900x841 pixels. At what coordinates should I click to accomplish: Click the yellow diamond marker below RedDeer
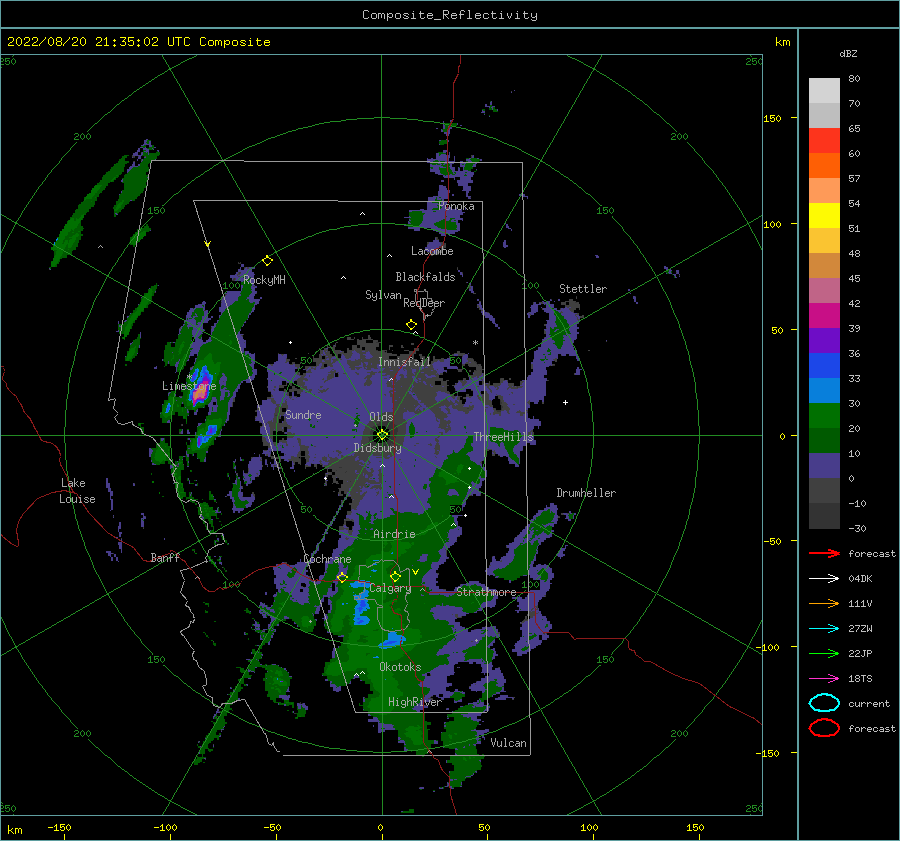411,325
